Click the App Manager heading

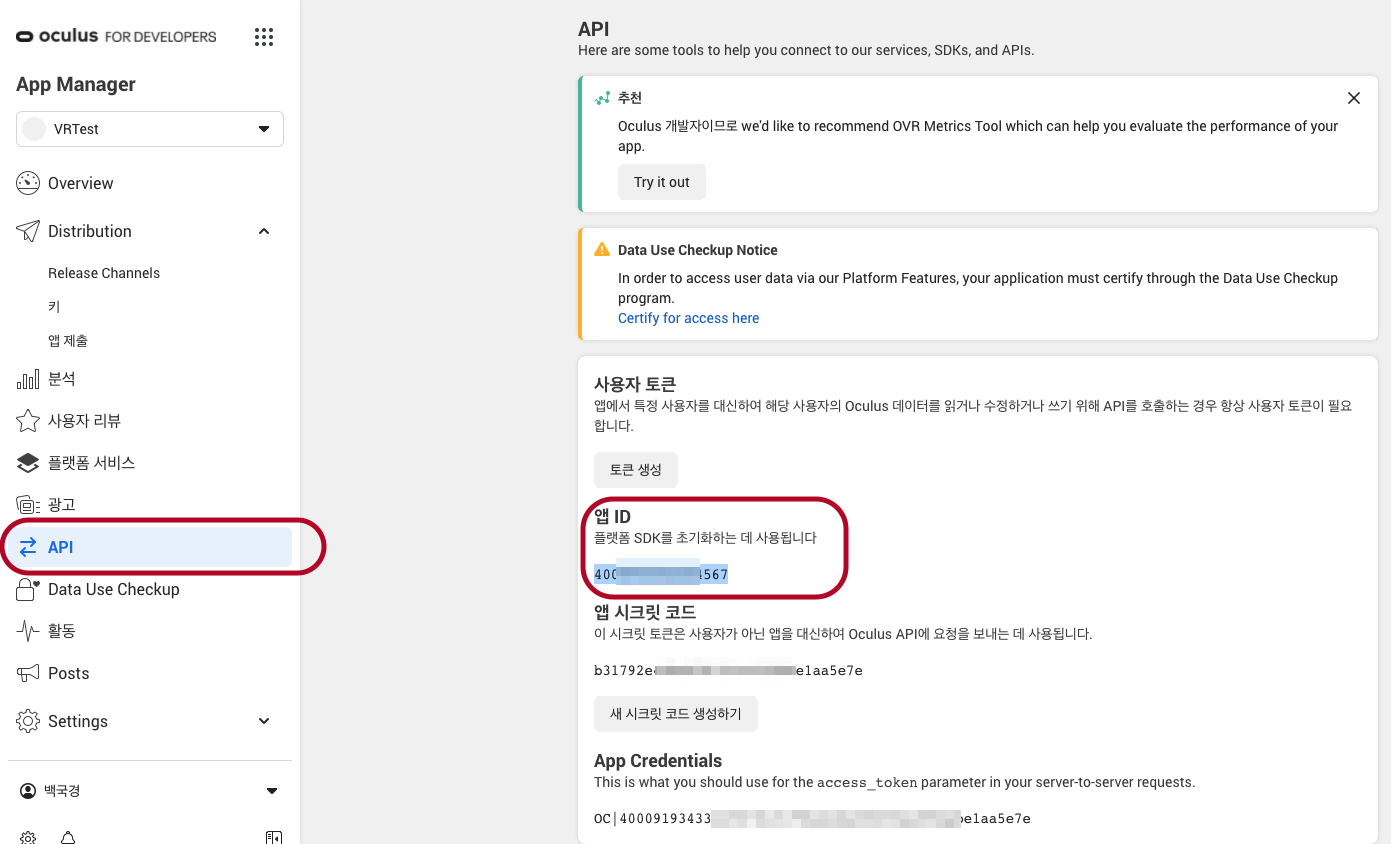76,84
